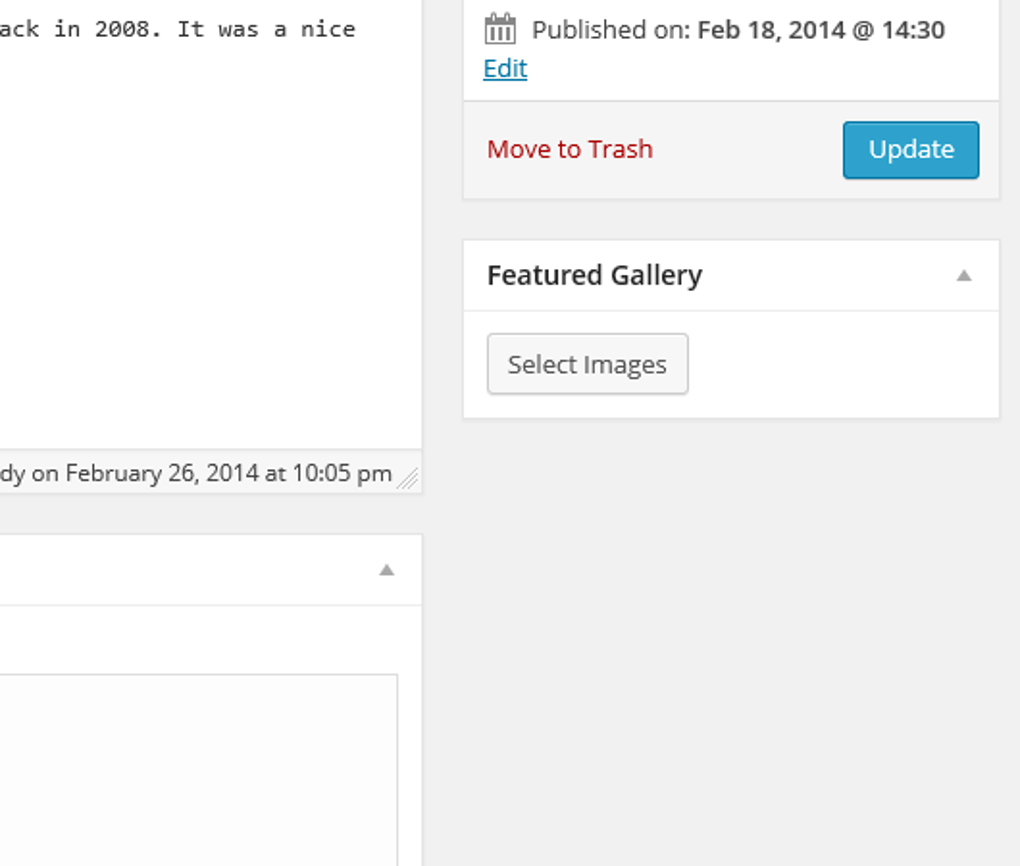Select the collapse triangle on Featured Gallery
The image size is (1020, 866).
click(x=963, y=274)
